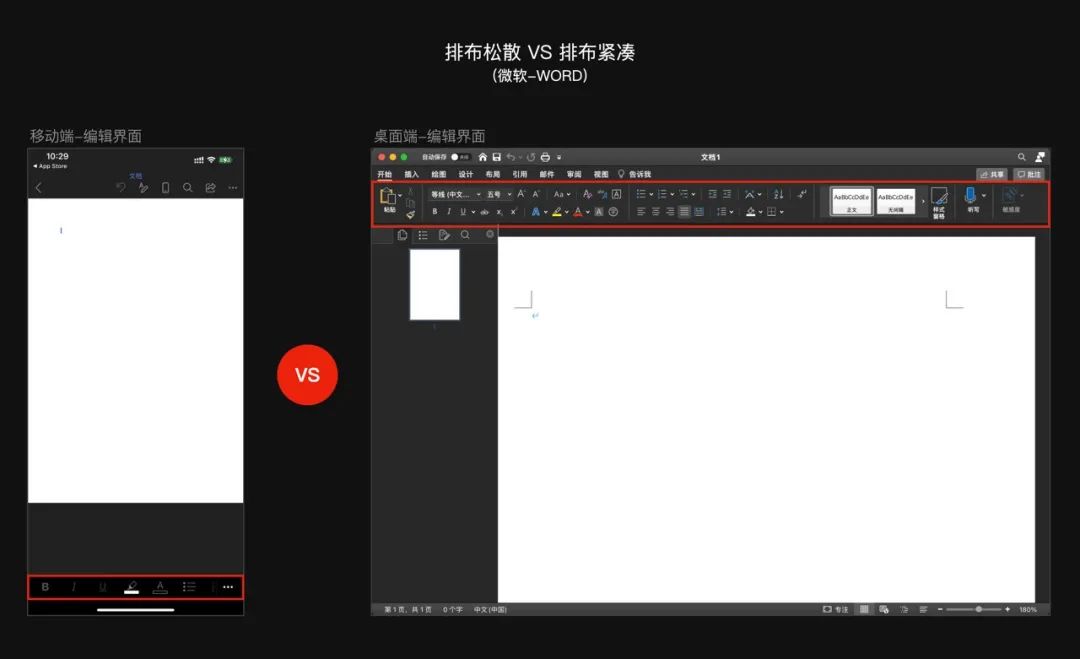
Task: Click the sort (A-Z) icon in ribbon
Action: tap(778, 194)
